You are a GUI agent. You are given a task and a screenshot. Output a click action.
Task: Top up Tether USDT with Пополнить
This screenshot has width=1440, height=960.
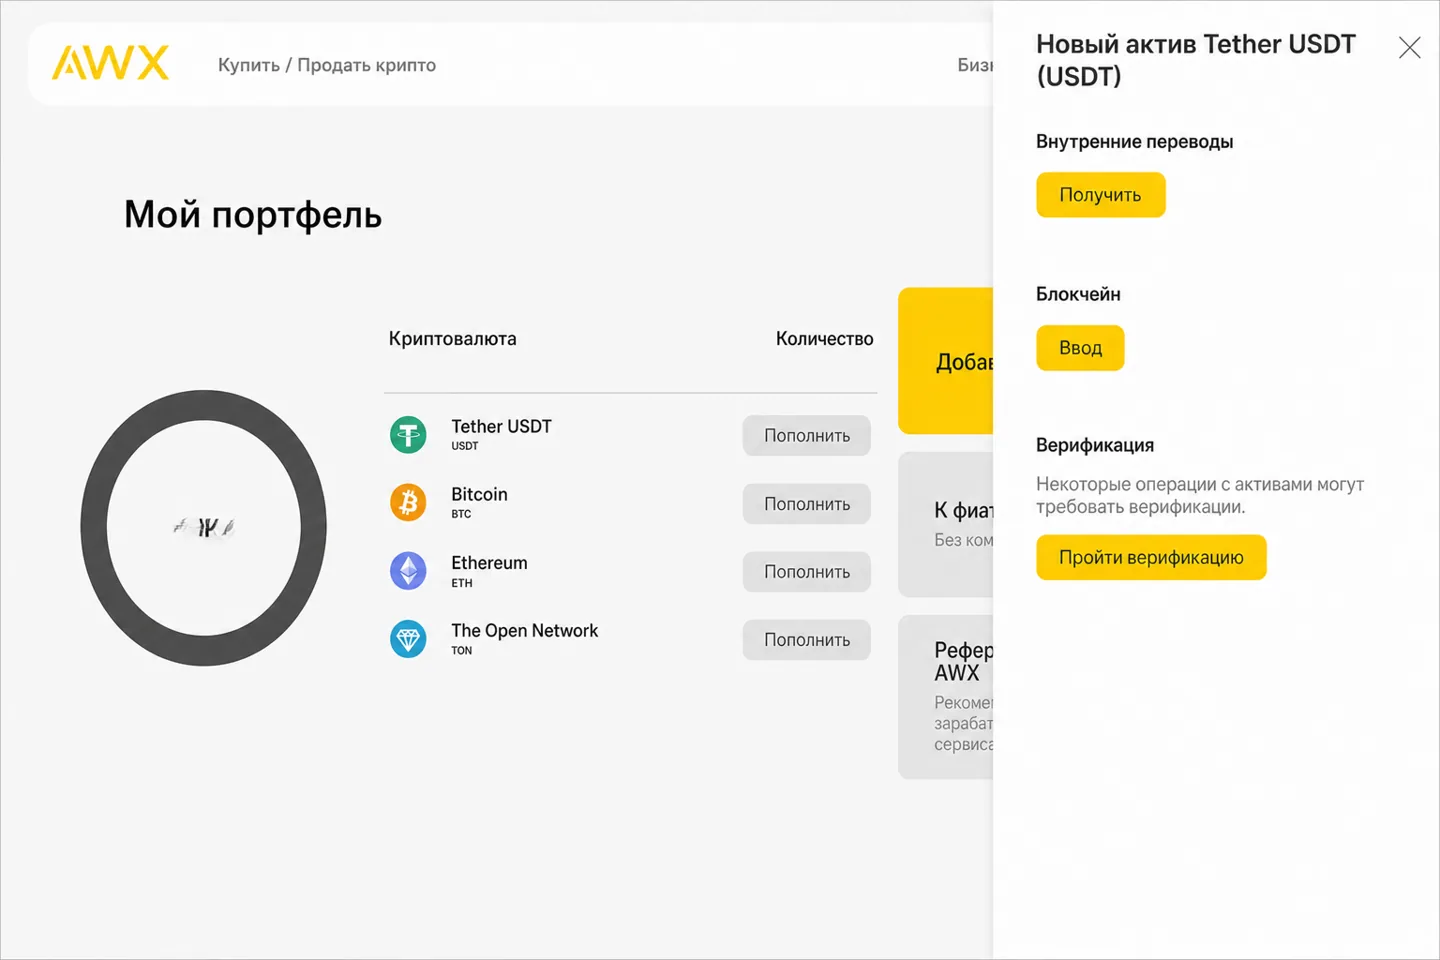click(807, 435)
